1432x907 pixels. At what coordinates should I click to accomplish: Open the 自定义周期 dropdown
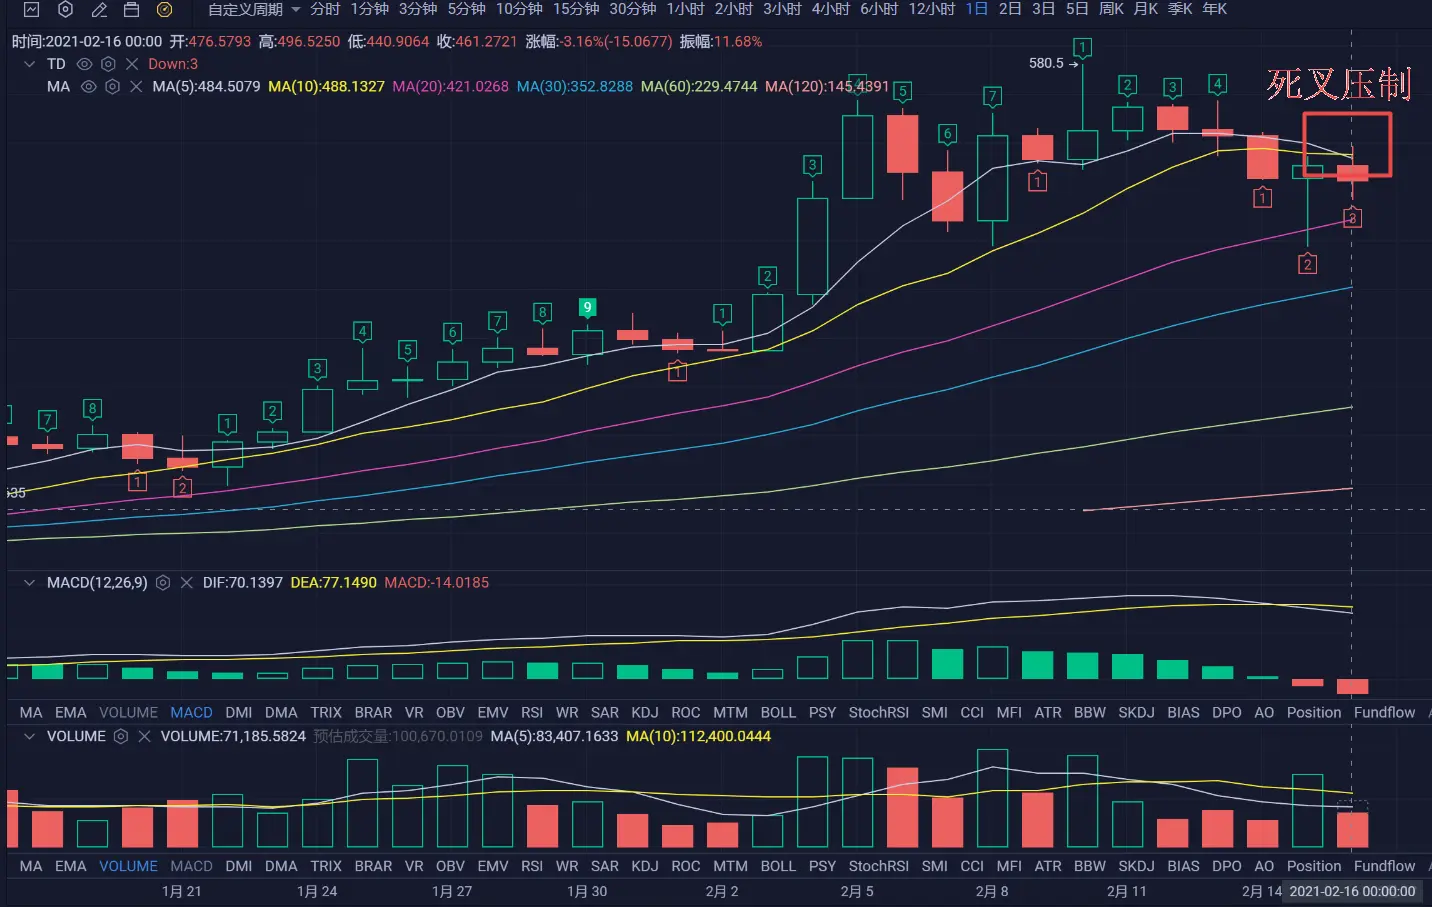pyautogui.click(x=254, y=9)
